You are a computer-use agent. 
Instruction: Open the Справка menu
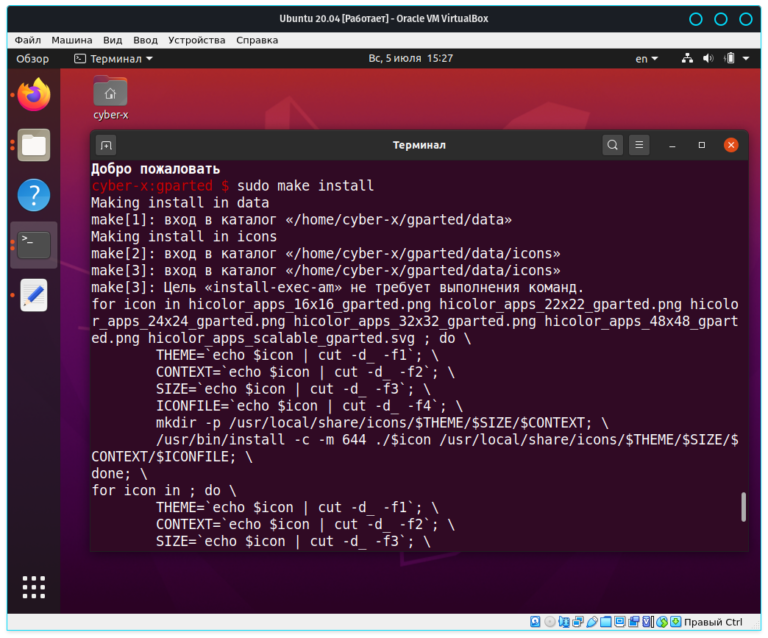257,40
